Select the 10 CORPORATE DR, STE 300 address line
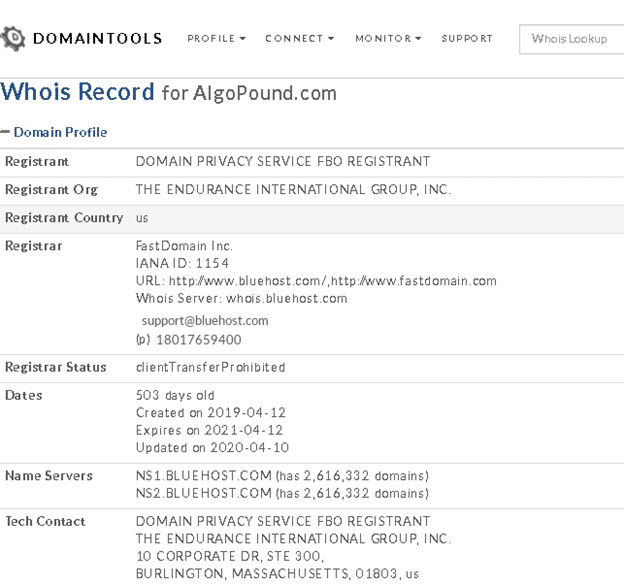This screenshot has height=585, width=624. point(230,556)
